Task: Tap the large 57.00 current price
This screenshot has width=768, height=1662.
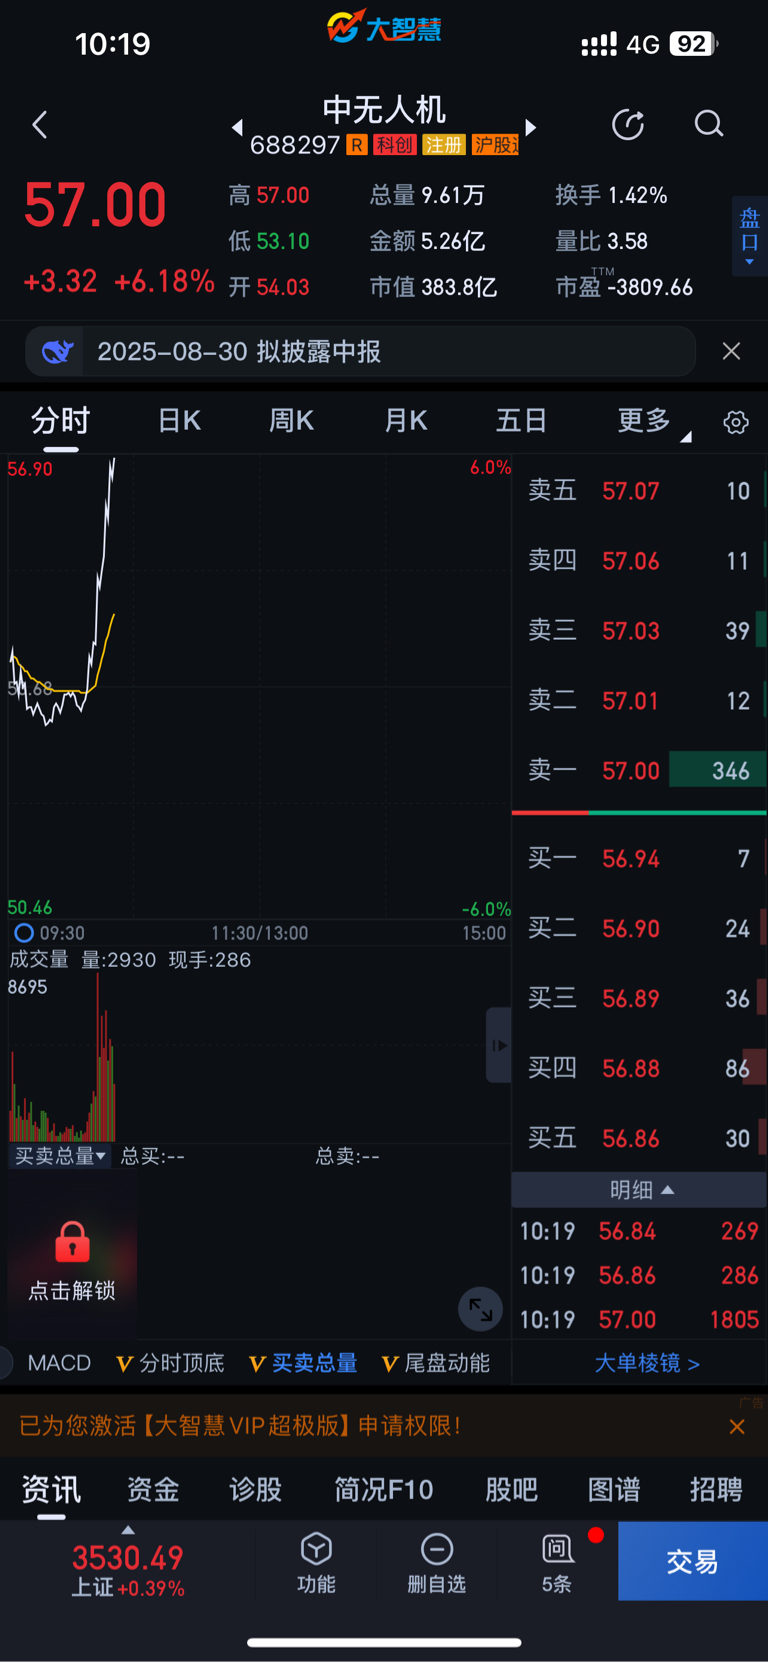Action: coord(95,205)
